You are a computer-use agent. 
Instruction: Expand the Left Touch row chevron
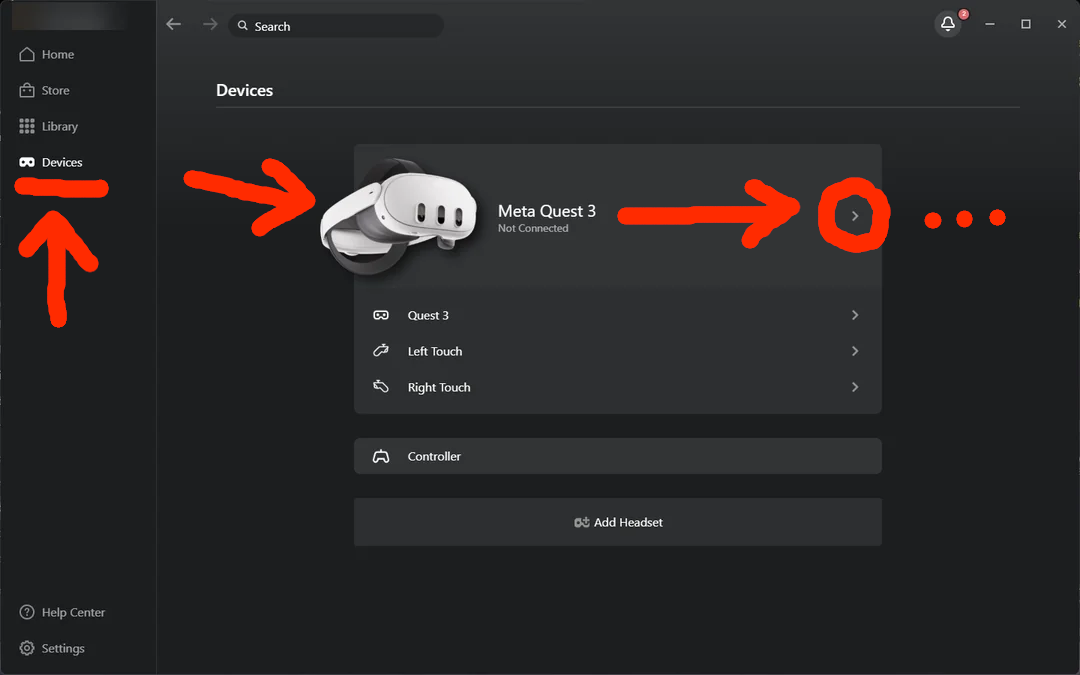click(855, 351)
